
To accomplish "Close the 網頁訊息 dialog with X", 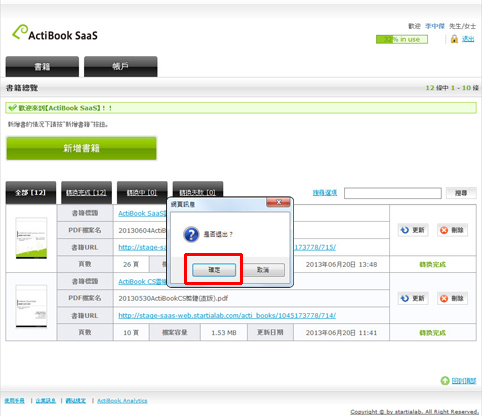I will click(x=278, y=202).
